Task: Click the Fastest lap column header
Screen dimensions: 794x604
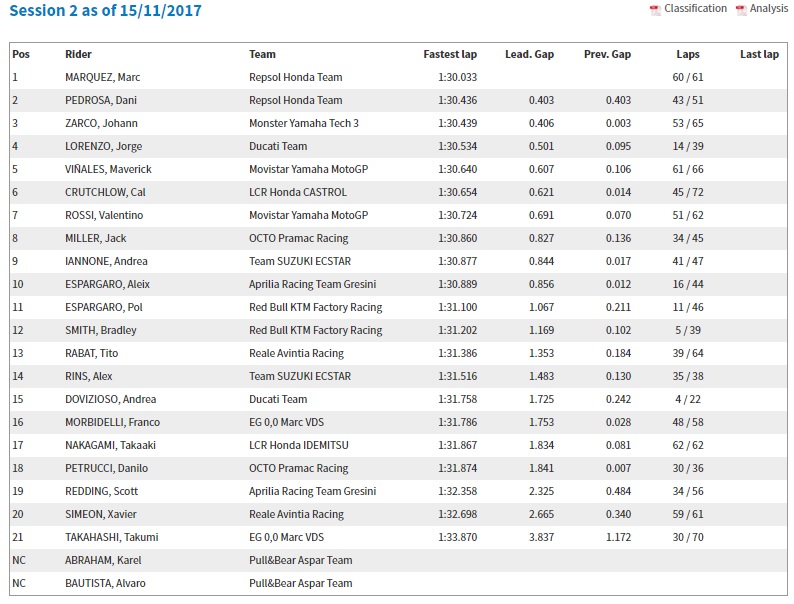Action: [450, 54]
